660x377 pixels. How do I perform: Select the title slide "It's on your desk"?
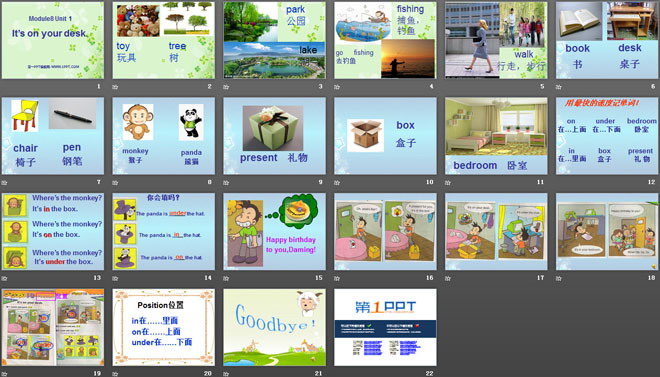[x=53, y=40]
